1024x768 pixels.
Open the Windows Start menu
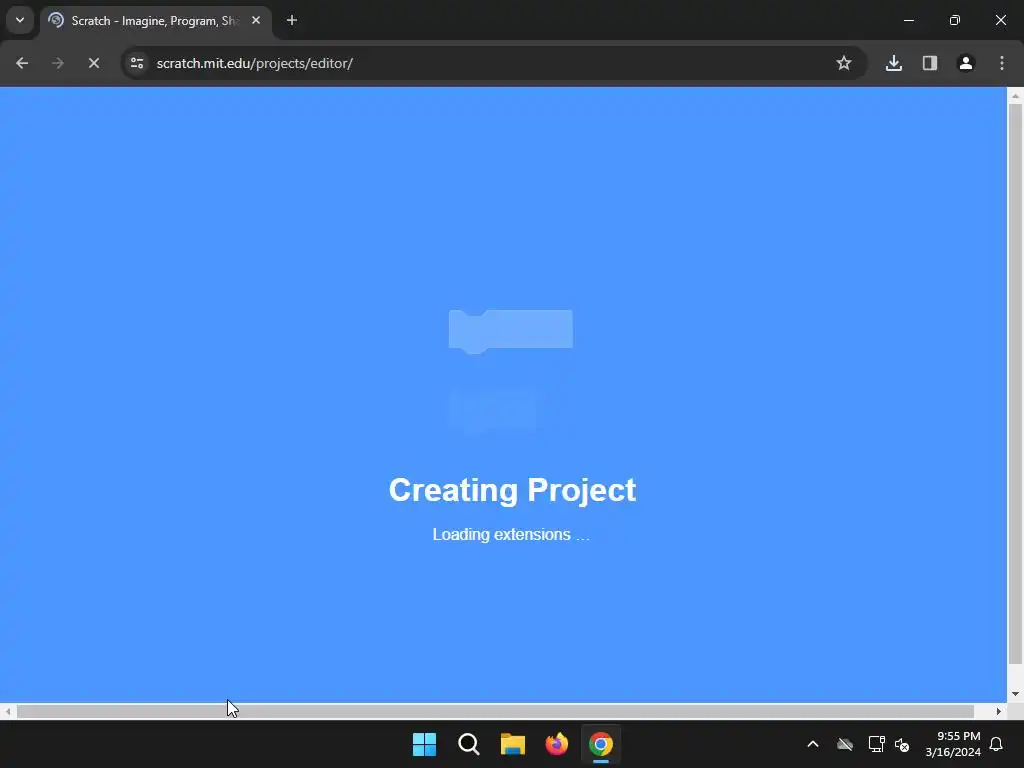pyautogui.click(x=424, y=744)
